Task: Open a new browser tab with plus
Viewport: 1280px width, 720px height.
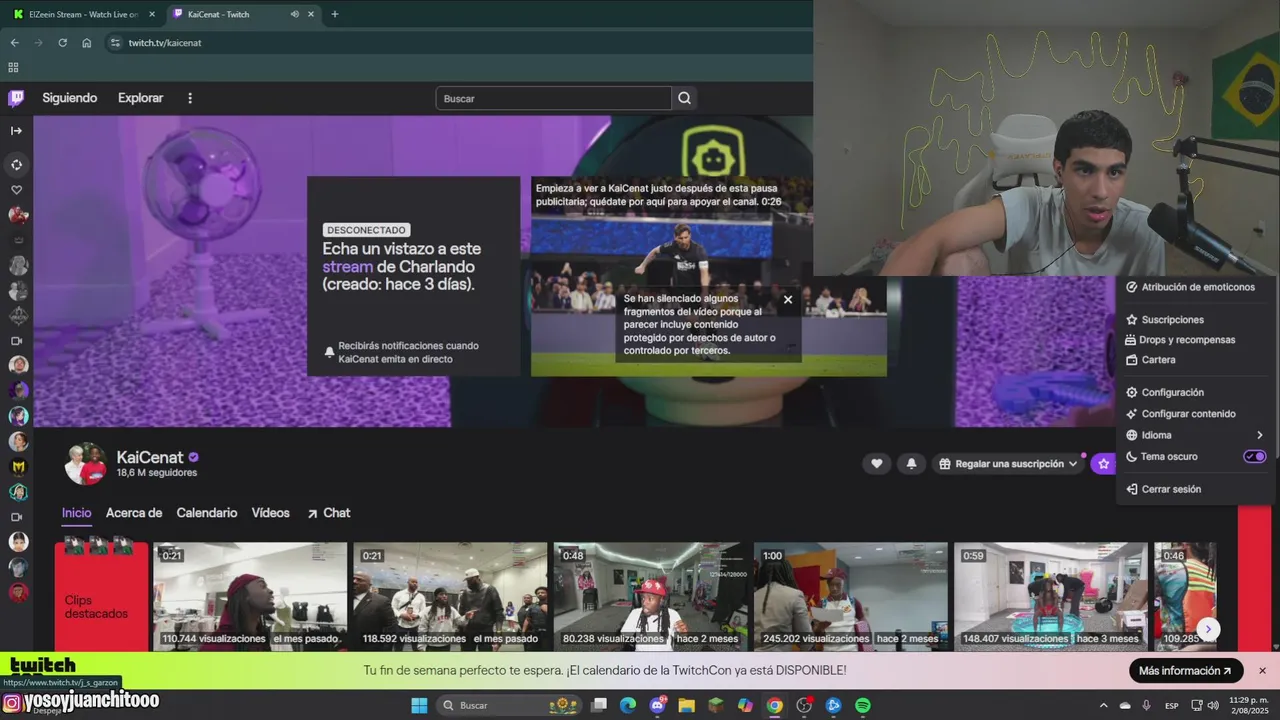Action: [334, 14]
